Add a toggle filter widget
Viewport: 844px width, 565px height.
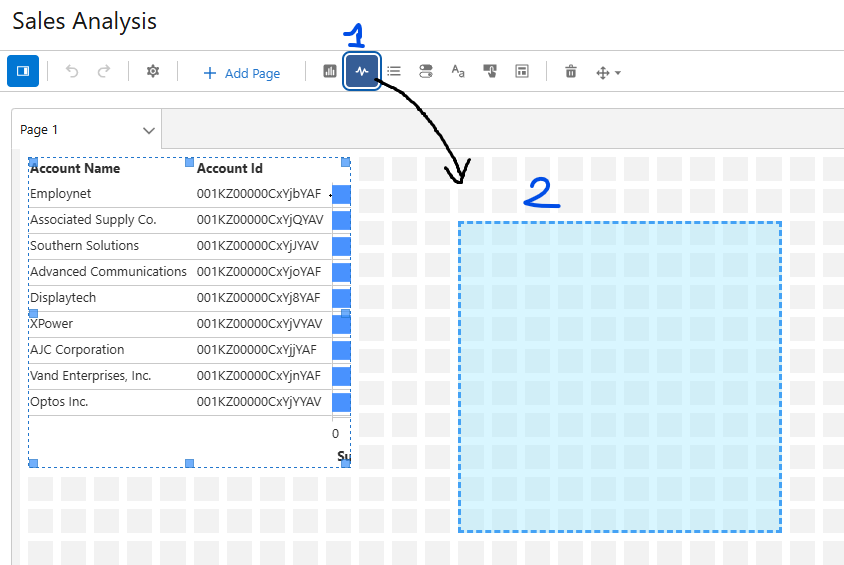click(x=426, y=72)
